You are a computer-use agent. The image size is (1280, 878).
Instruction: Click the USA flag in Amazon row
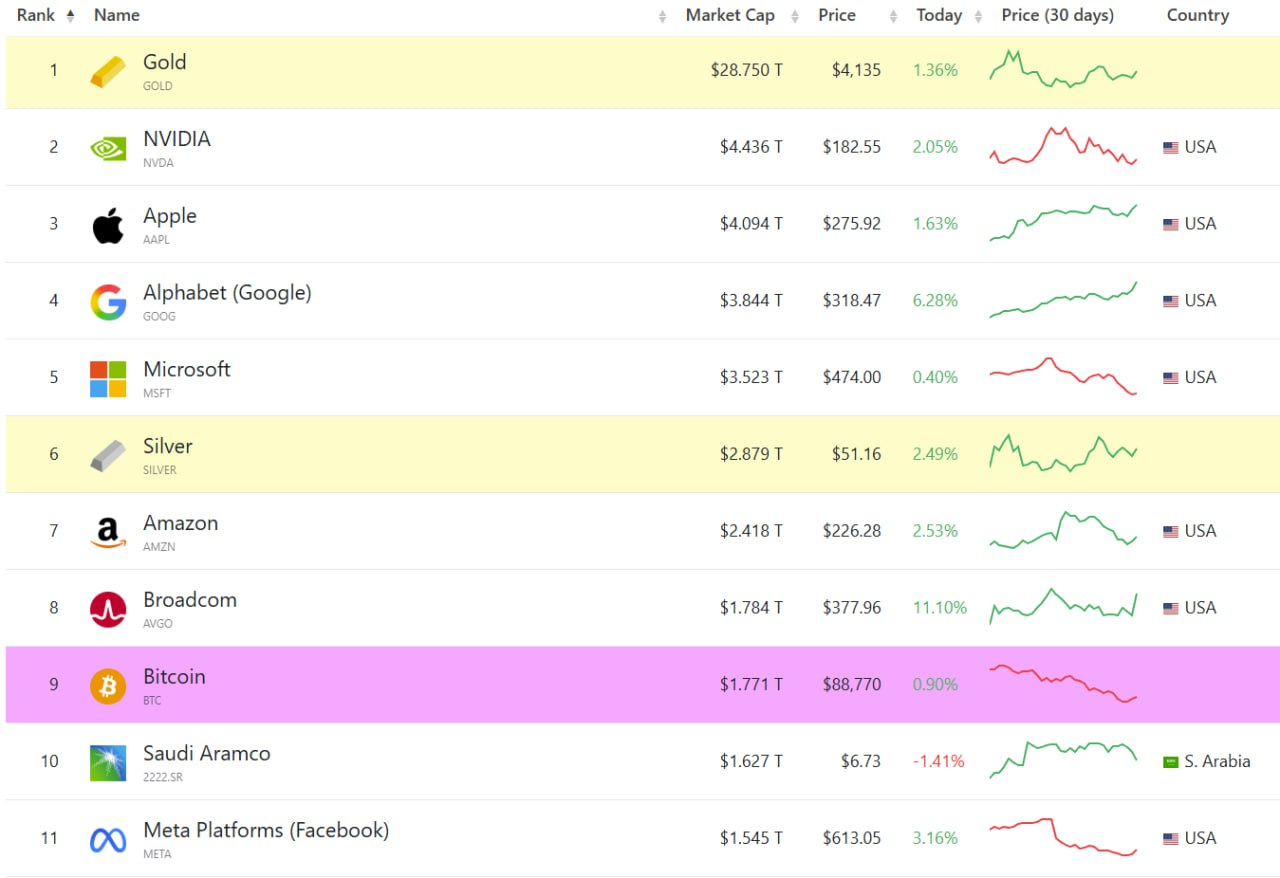click(x=1170, y=532)
